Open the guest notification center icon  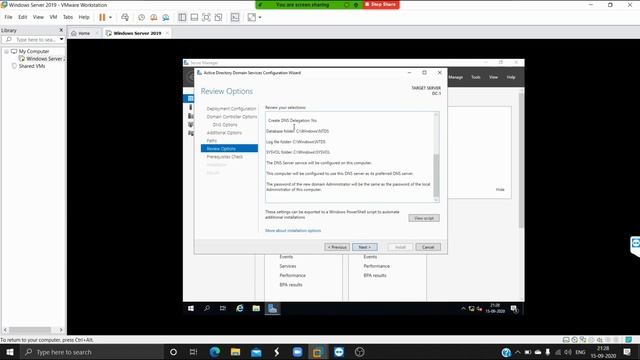click(x=514, y=309)
